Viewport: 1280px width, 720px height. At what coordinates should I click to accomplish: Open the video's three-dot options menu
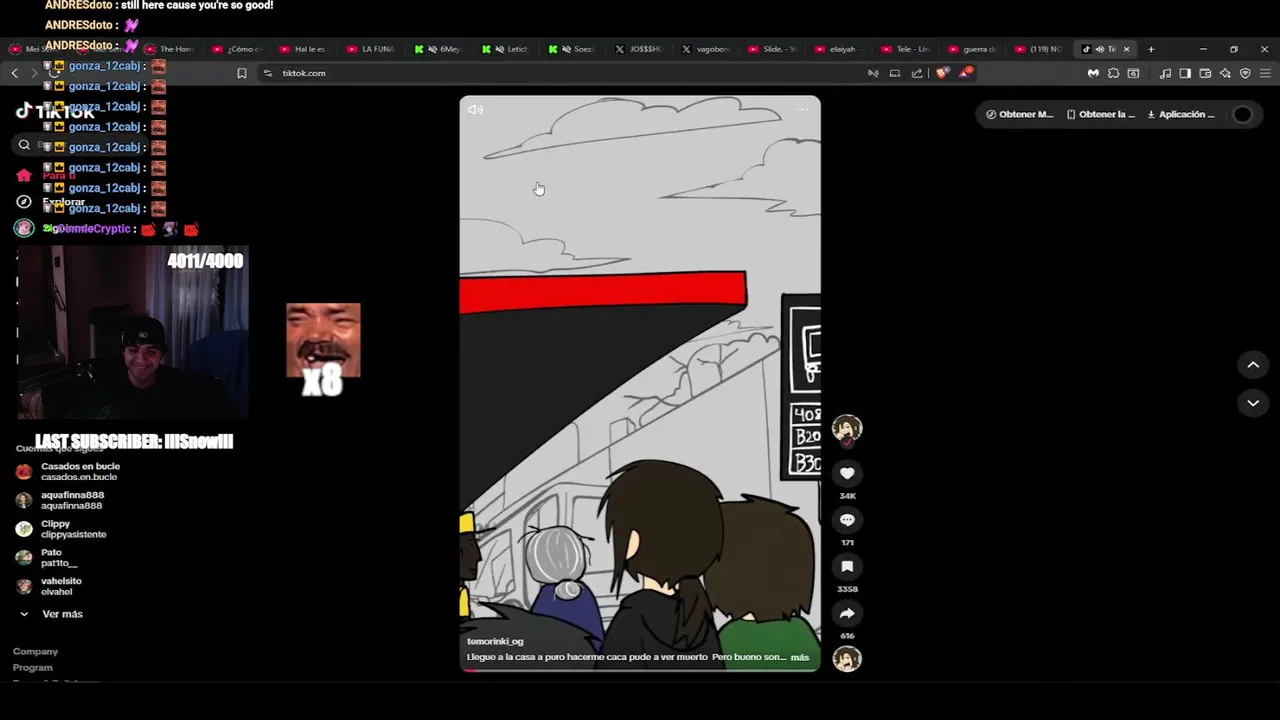802,110
